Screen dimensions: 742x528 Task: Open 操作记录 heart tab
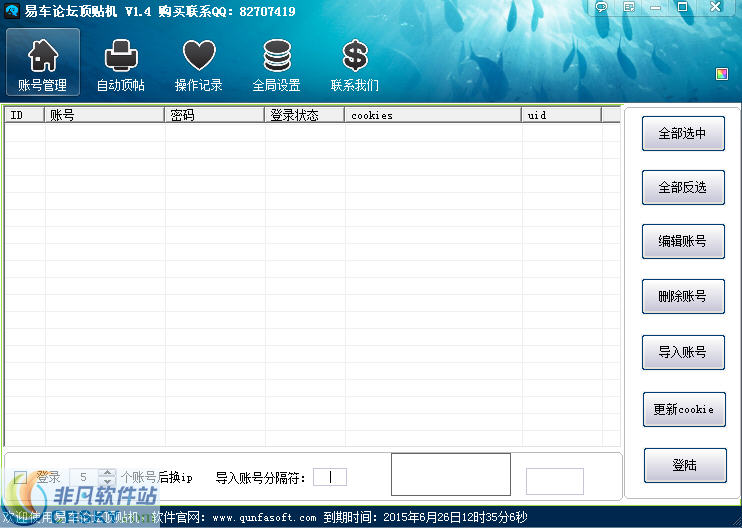pyautogui.click(x=199, y=65)
